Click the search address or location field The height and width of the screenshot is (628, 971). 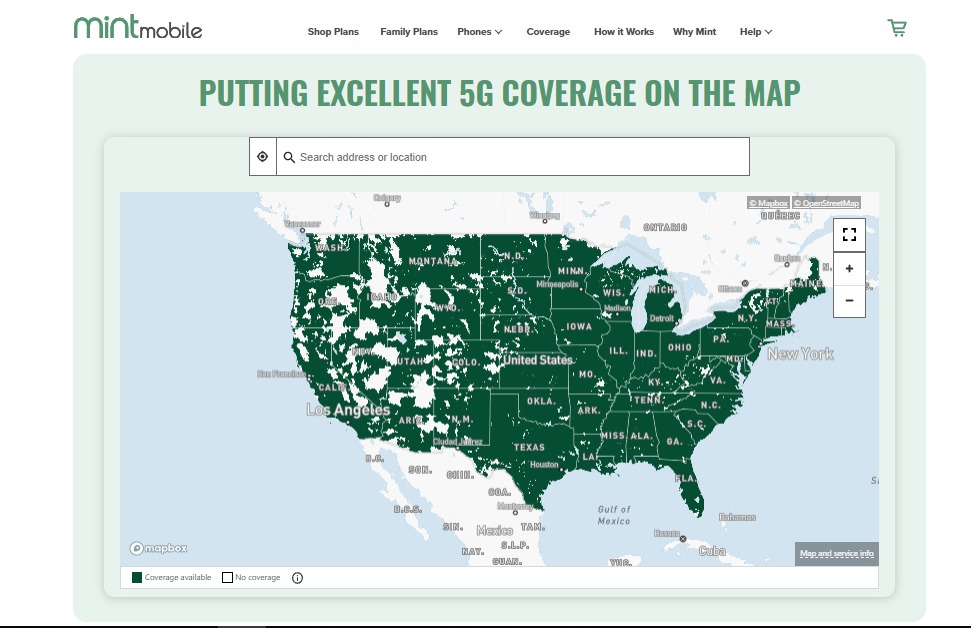pyautogui.click(x=513, y=157)
